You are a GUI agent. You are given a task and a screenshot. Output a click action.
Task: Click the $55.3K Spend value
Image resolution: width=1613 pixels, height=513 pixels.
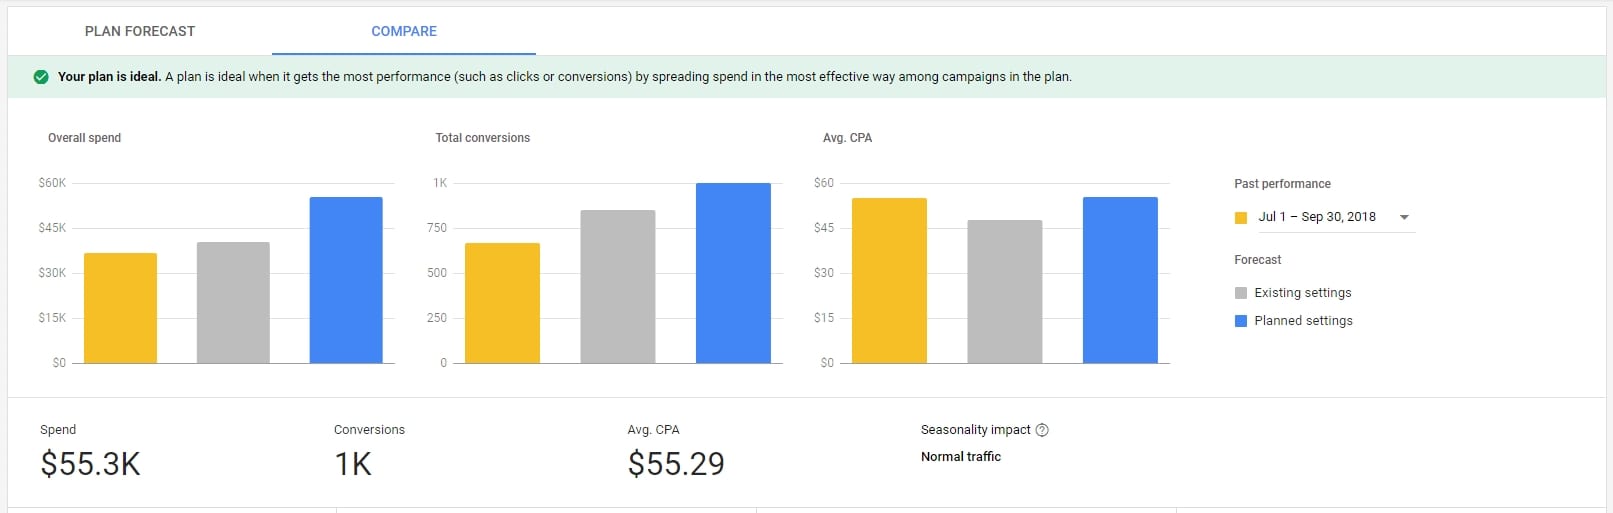click(90, 464)
